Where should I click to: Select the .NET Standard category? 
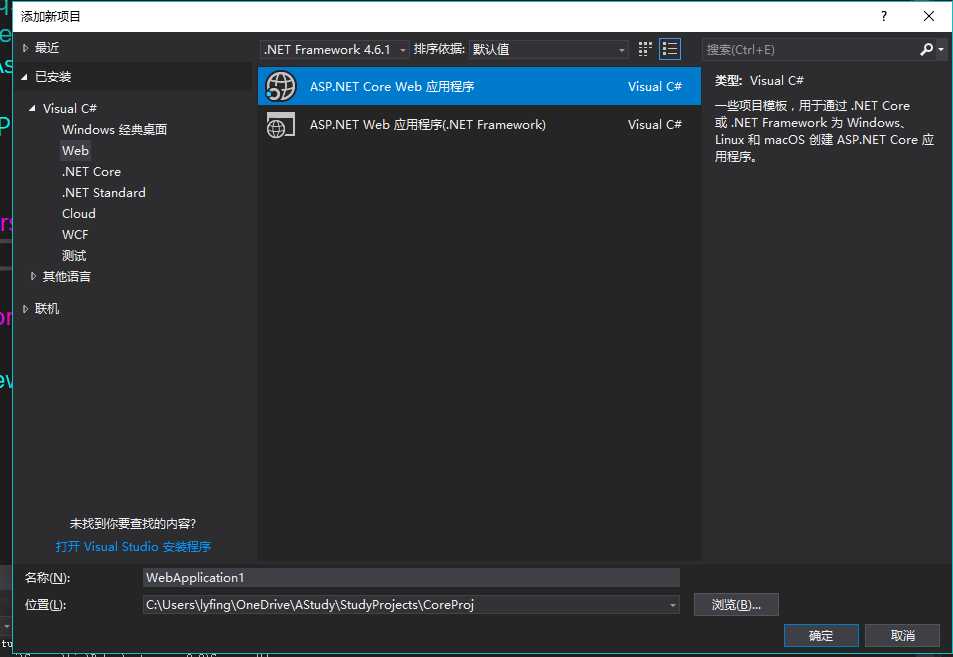(x=104, y=193)
